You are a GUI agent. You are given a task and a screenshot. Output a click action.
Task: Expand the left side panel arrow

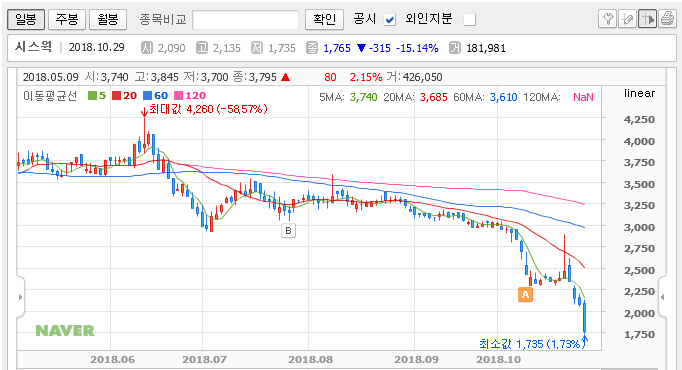20,297
